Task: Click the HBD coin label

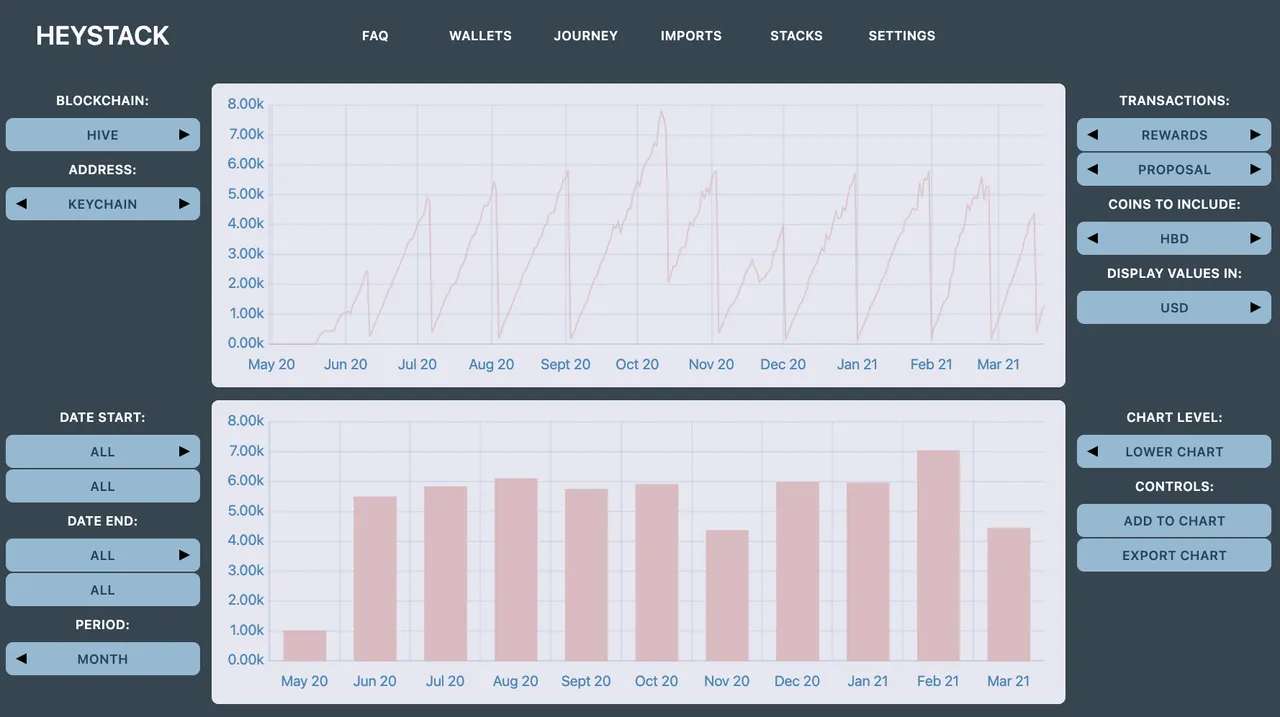Action: (x=1174, y=239)
